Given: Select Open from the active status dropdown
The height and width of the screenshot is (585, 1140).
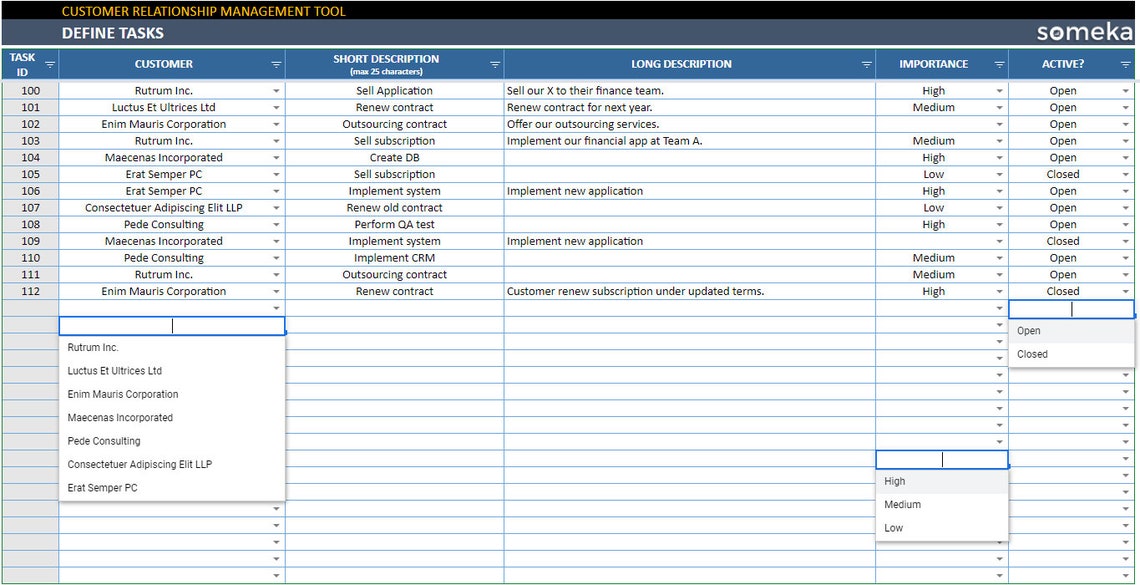Looking at the screenshot, I should point(1027,330).
